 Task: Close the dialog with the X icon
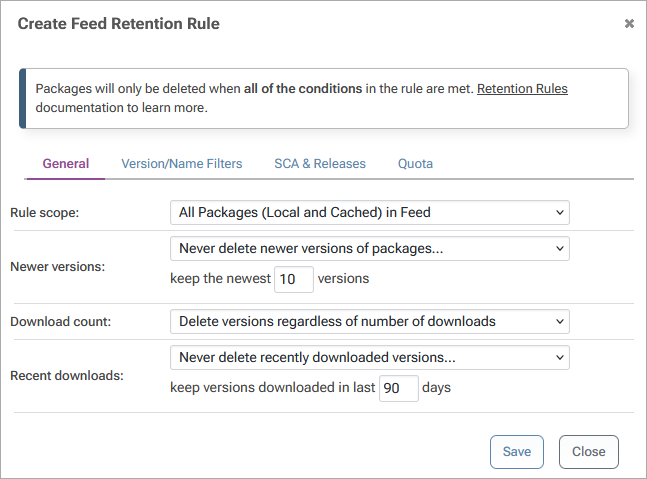[629, 23]
